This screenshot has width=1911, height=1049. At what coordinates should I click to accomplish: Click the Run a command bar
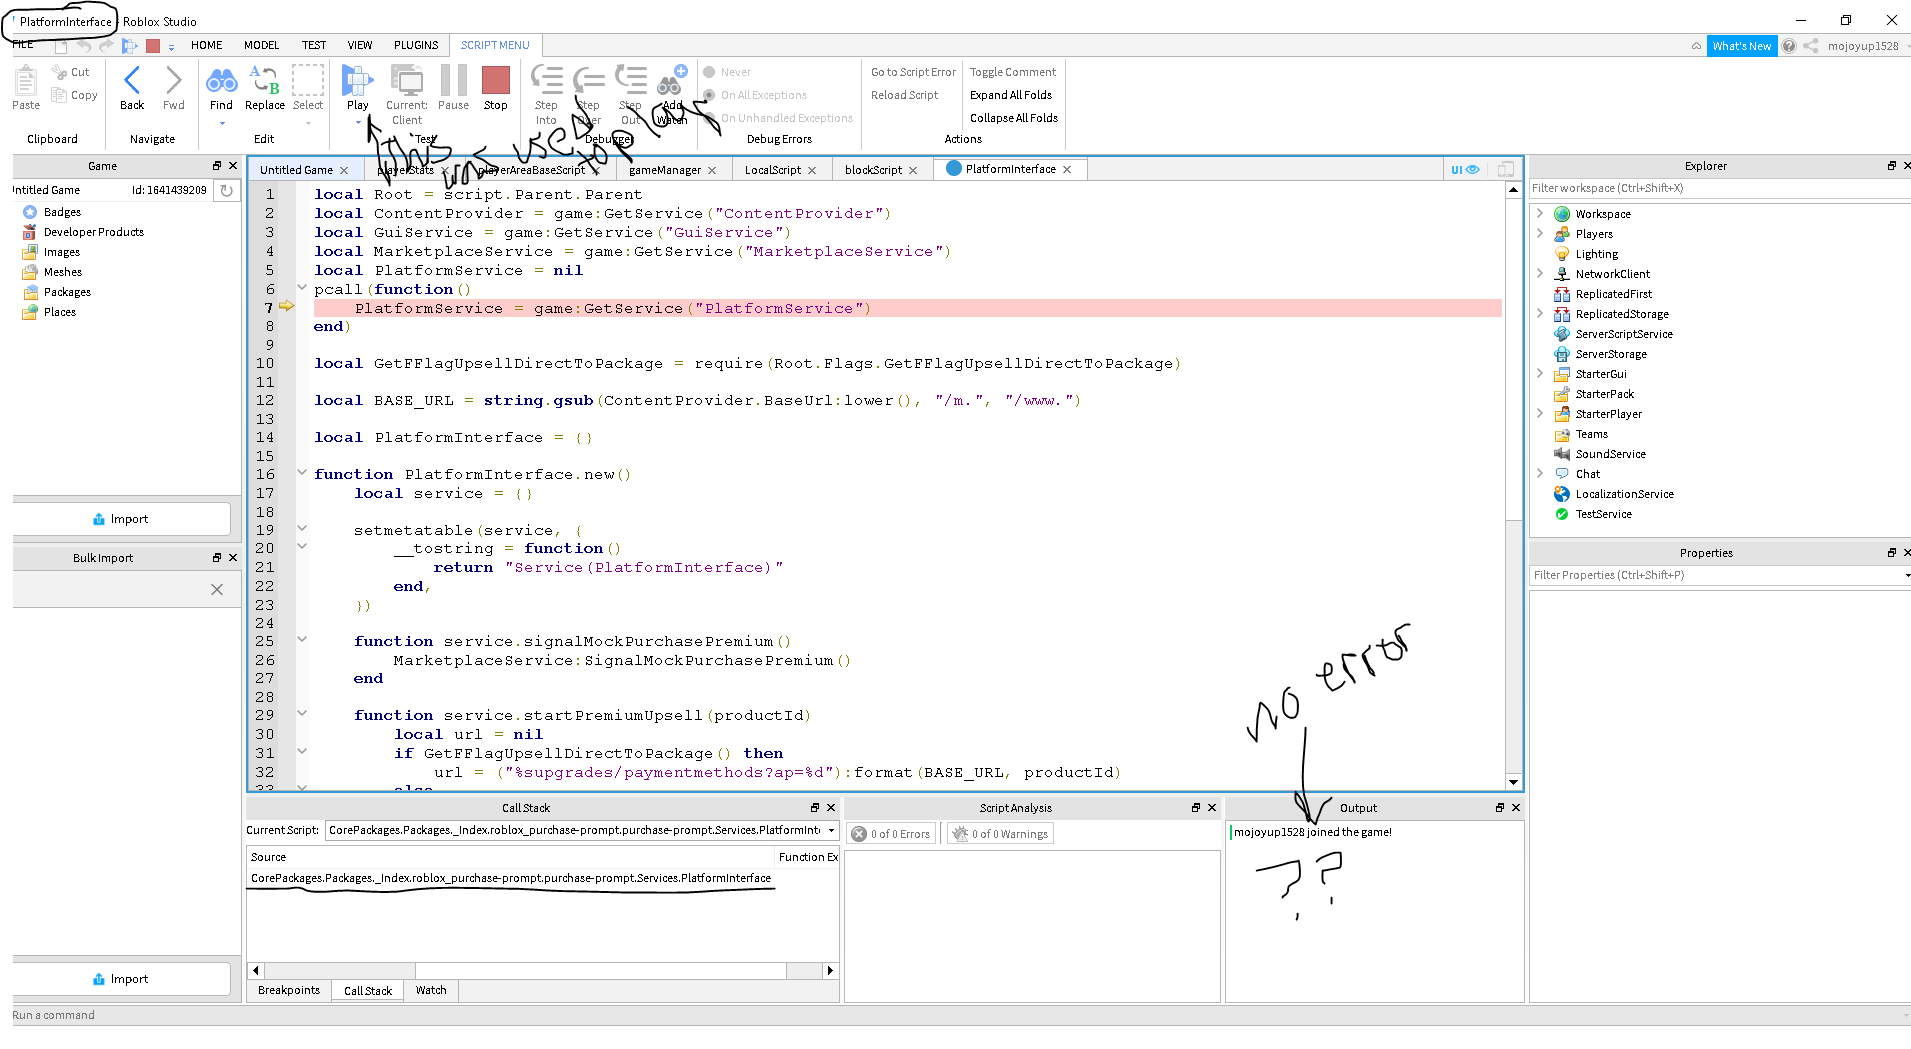pos(960,1015)
